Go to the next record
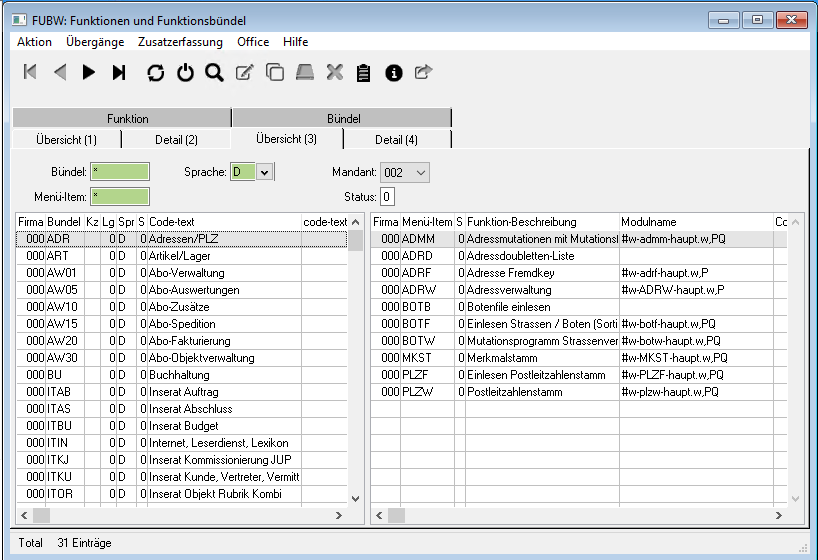This screenshot has width=818, height=560. click(89, 72)
